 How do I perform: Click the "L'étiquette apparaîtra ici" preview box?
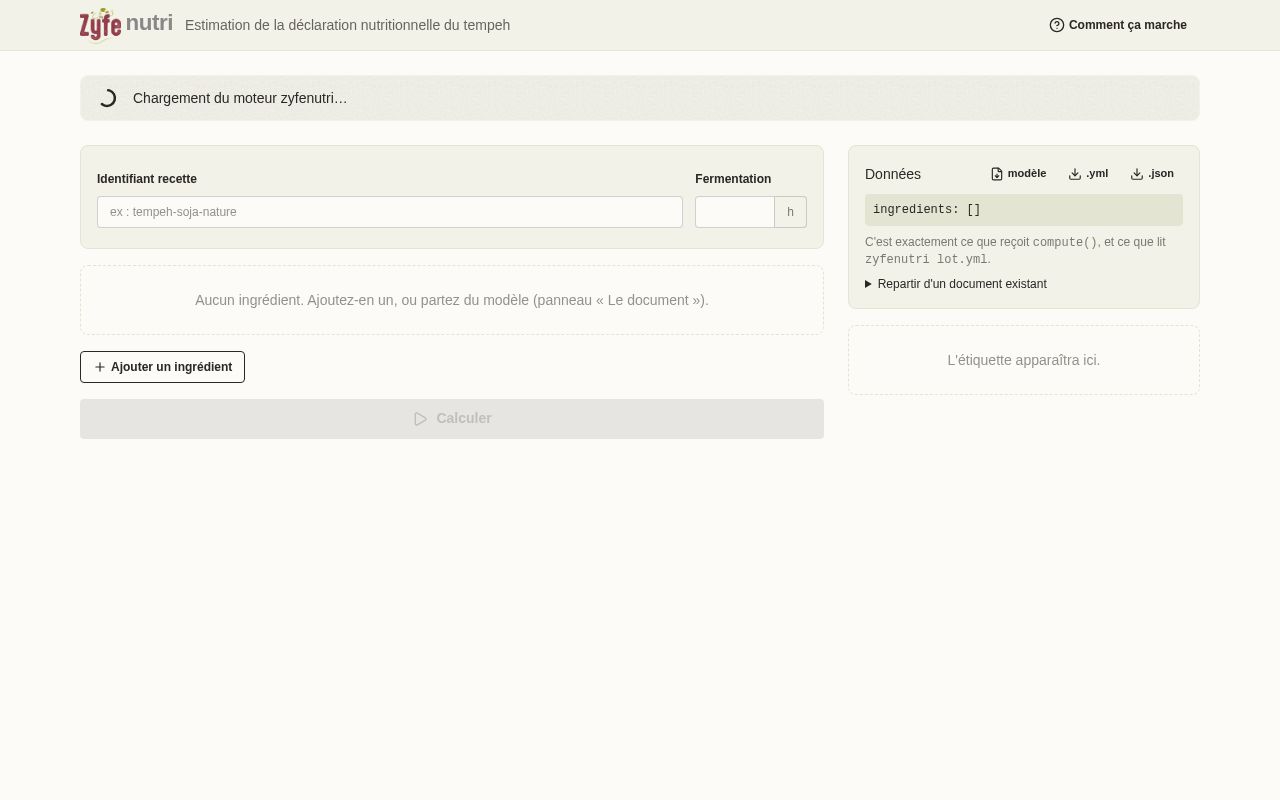1024,360
